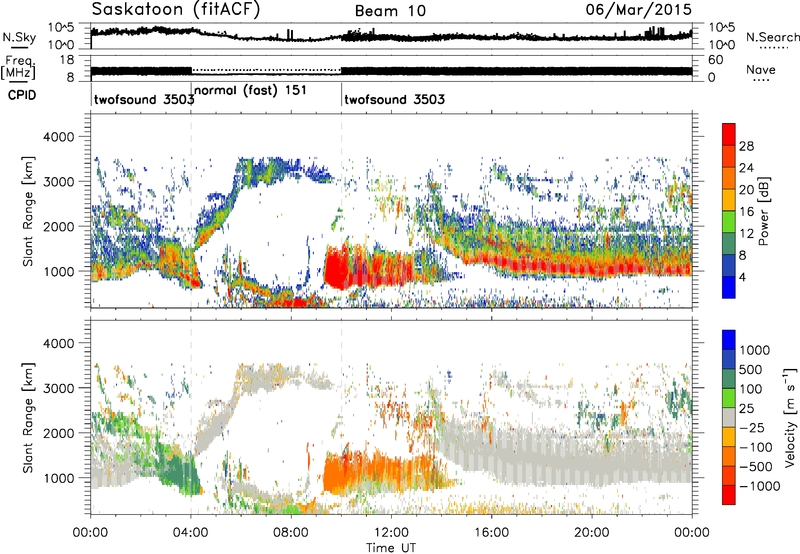
Task: Pick the bright blue bottom Power colorbar segment
Action: pos(729,288)
